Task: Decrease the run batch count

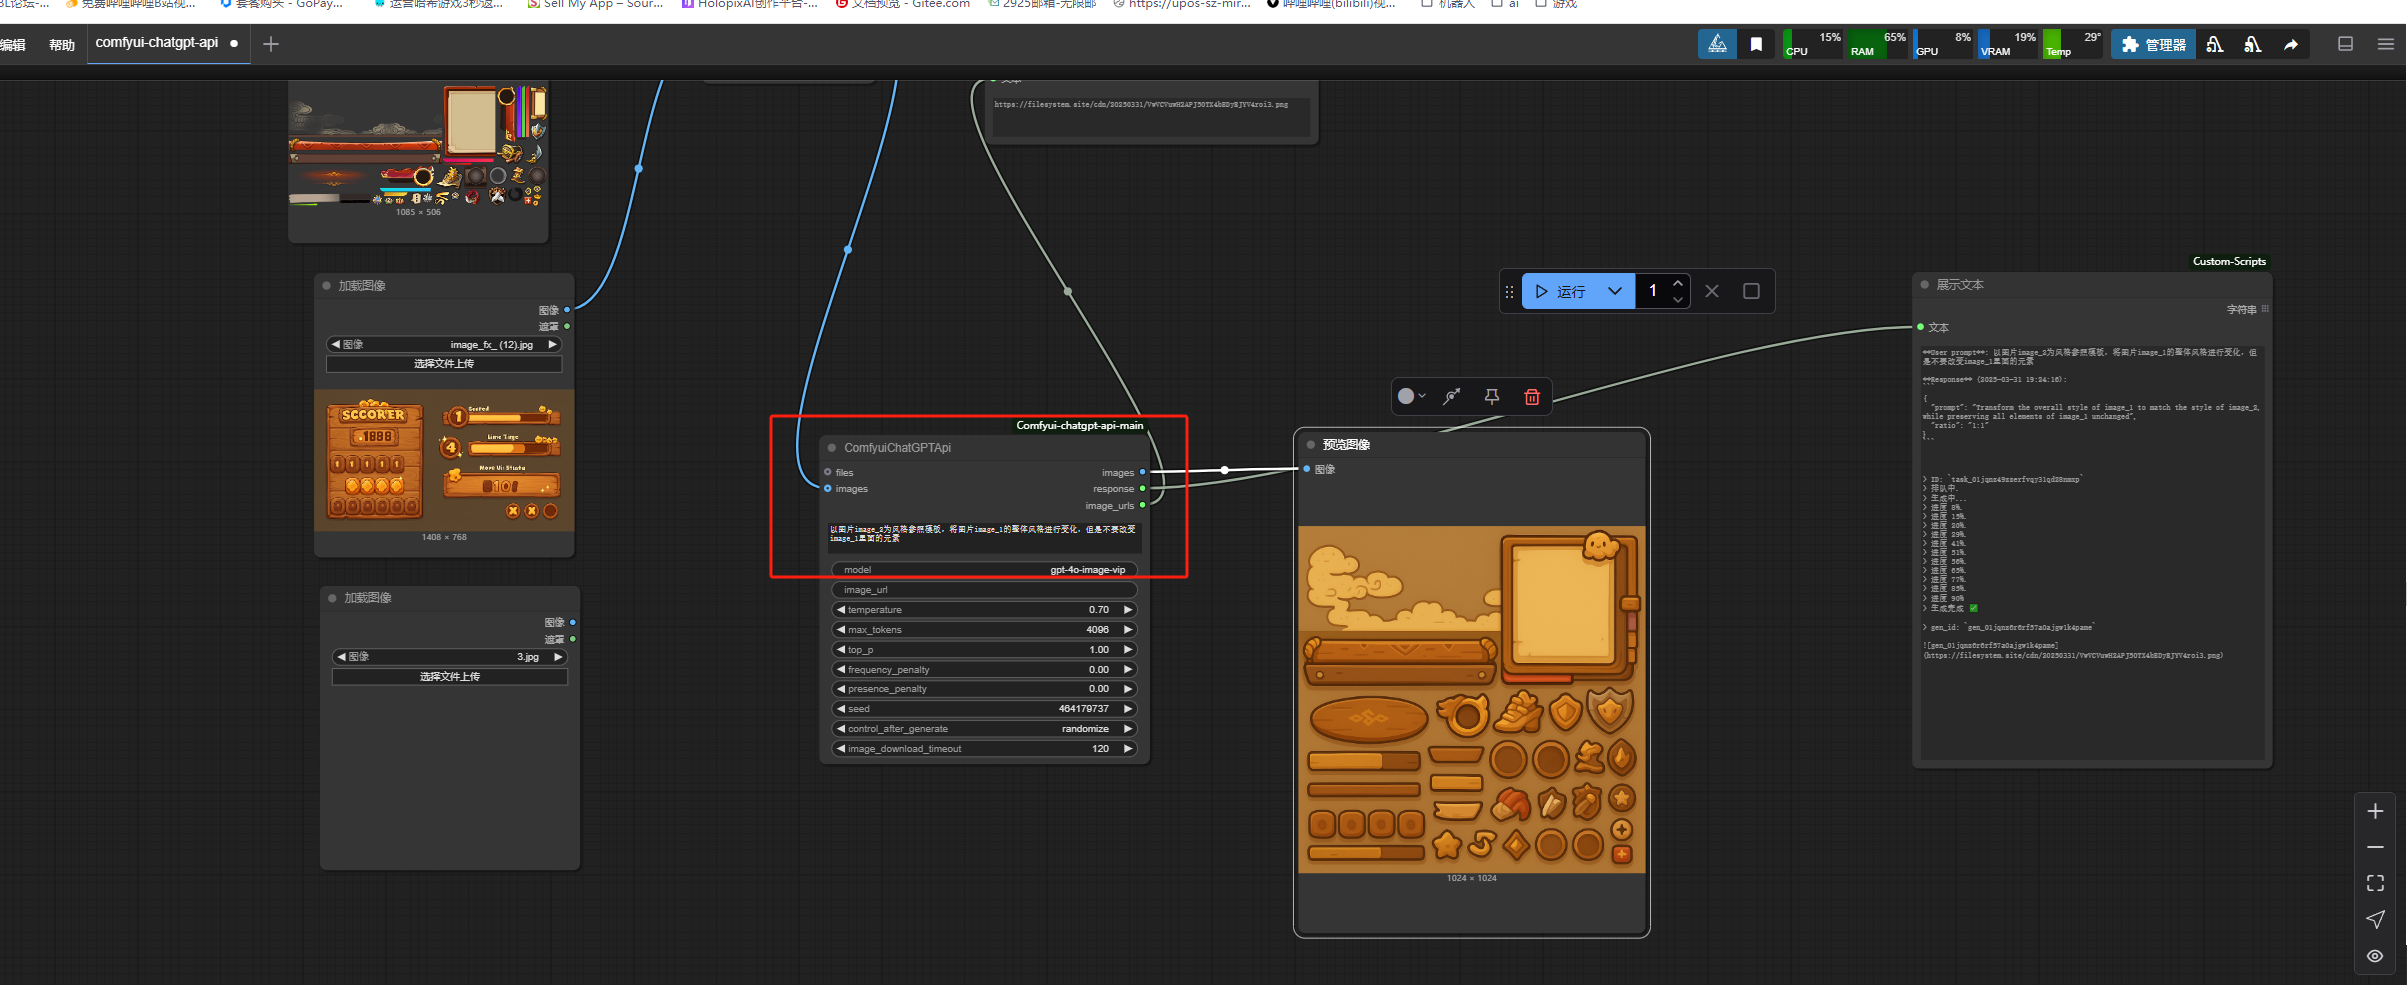Action: coord(1678,299)
